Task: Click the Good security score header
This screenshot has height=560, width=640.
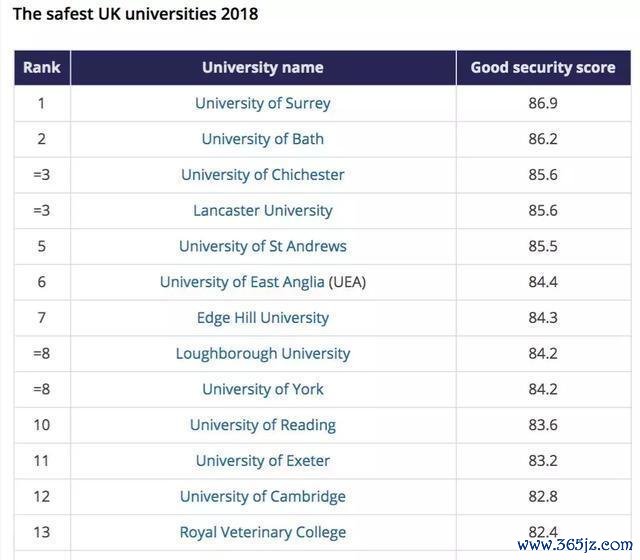Action: tap(542, 68)
